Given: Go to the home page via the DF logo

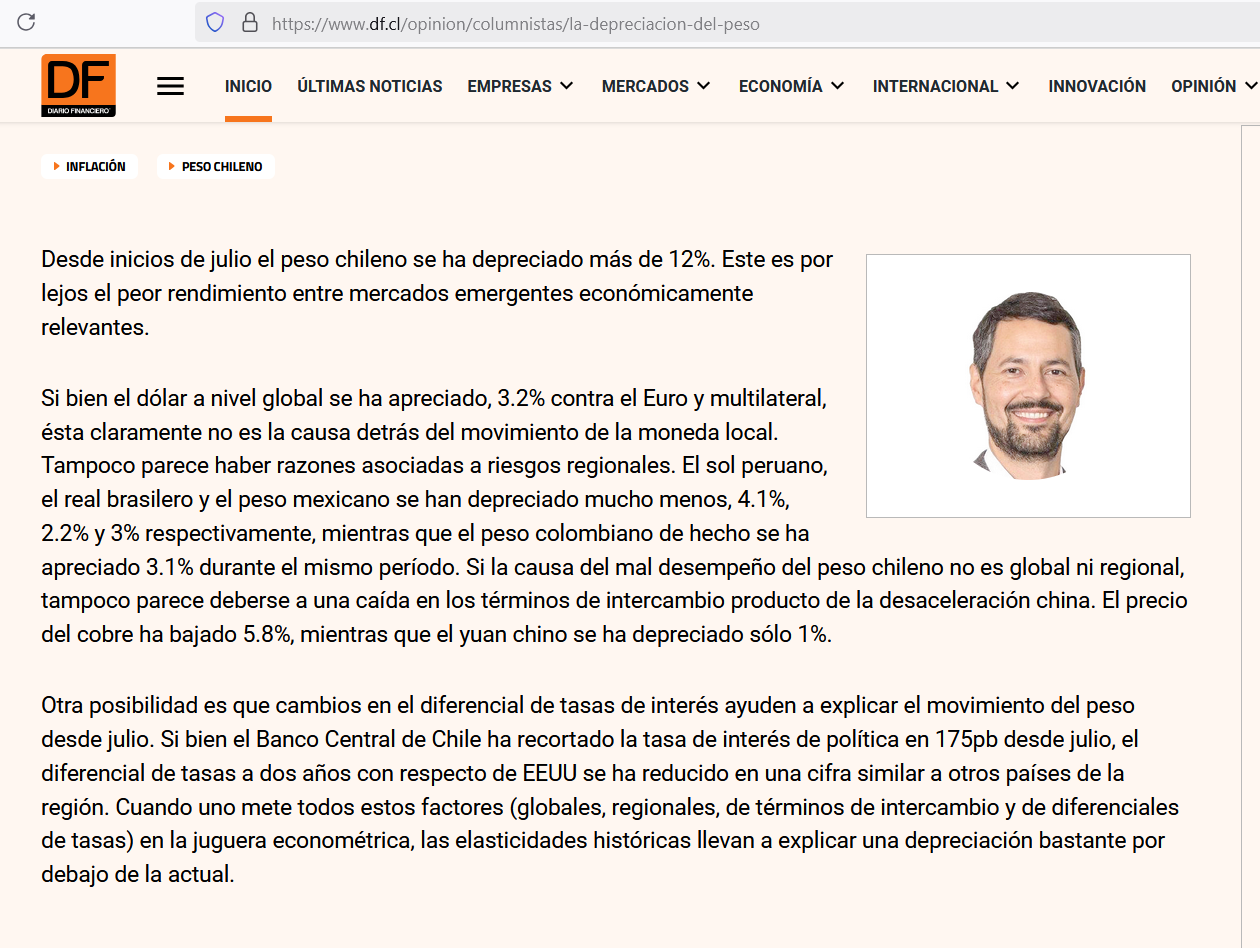Looking at the screenshot, I should tap(78, 86).
